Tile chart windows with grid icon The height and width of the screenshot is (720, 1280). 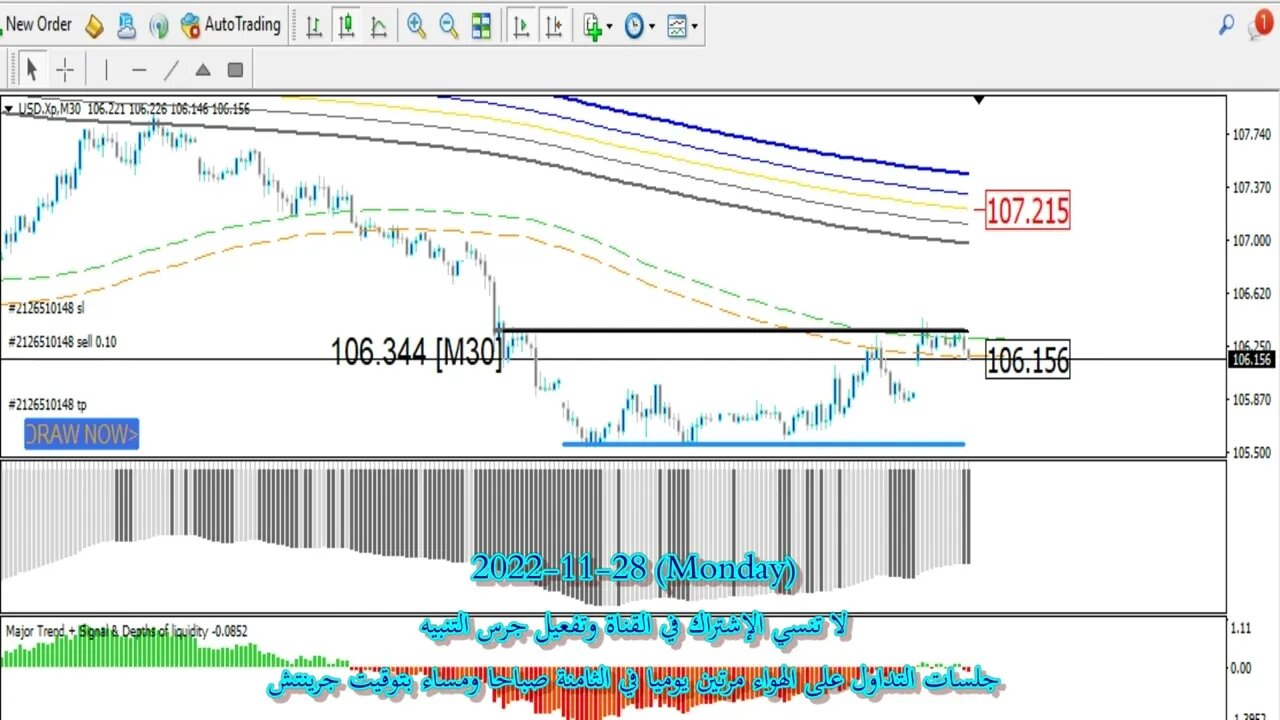tap(481, 26)
